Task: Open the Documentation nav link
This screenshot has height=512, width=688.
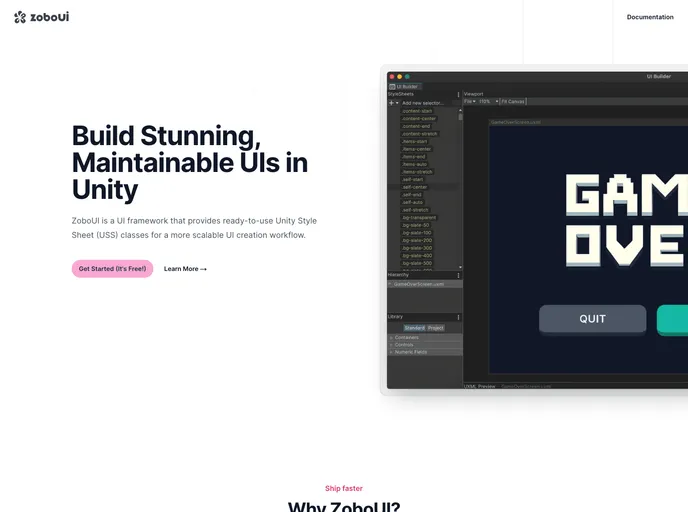Action: (650, 17)
